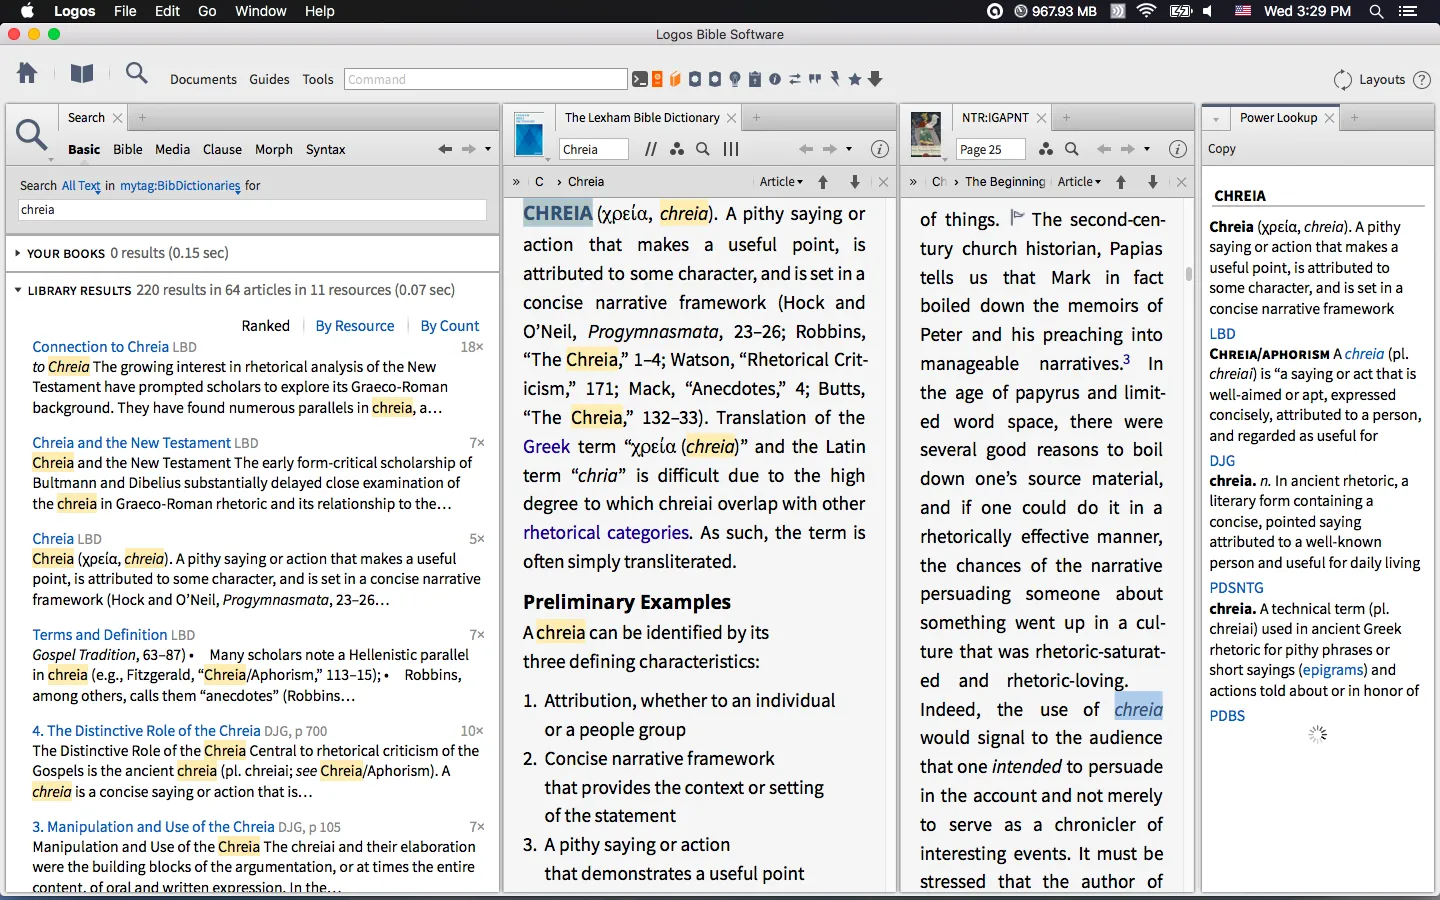The image size is (1440, 900).
Task: Open Connection to Chreia result
Action: [x=100, y=347]
